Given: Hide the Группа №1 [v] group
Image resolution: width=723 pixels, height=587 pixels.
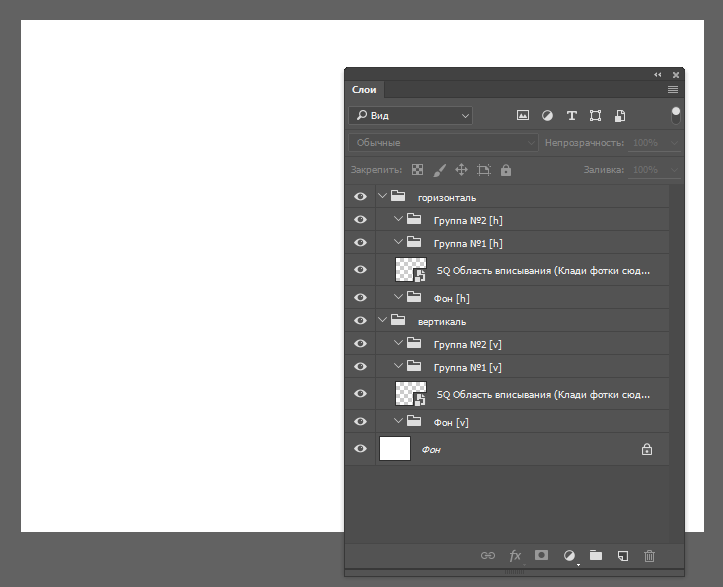Looking at the screenshot, I should [360, 367].
